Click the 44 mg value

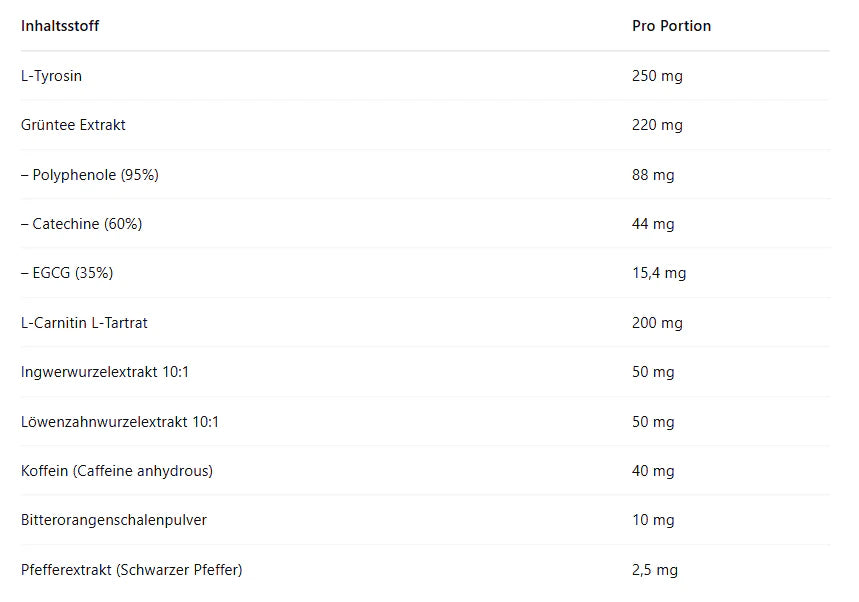click(653, 224)
